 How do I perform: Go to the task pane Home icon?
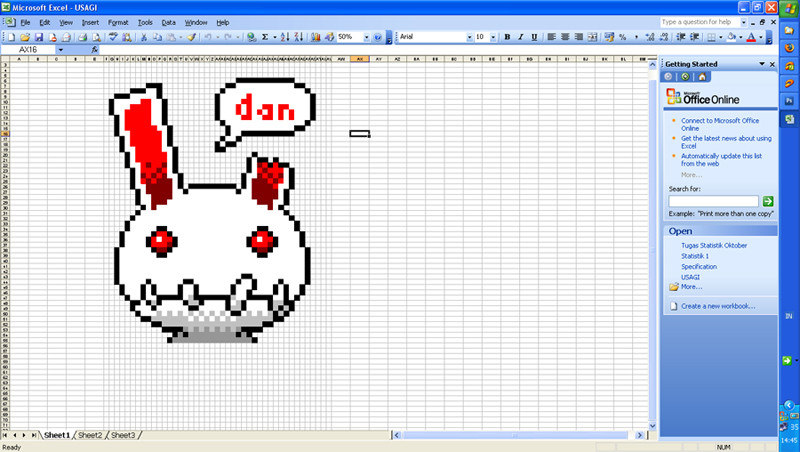pyautogui.click(x=702, y=77)
